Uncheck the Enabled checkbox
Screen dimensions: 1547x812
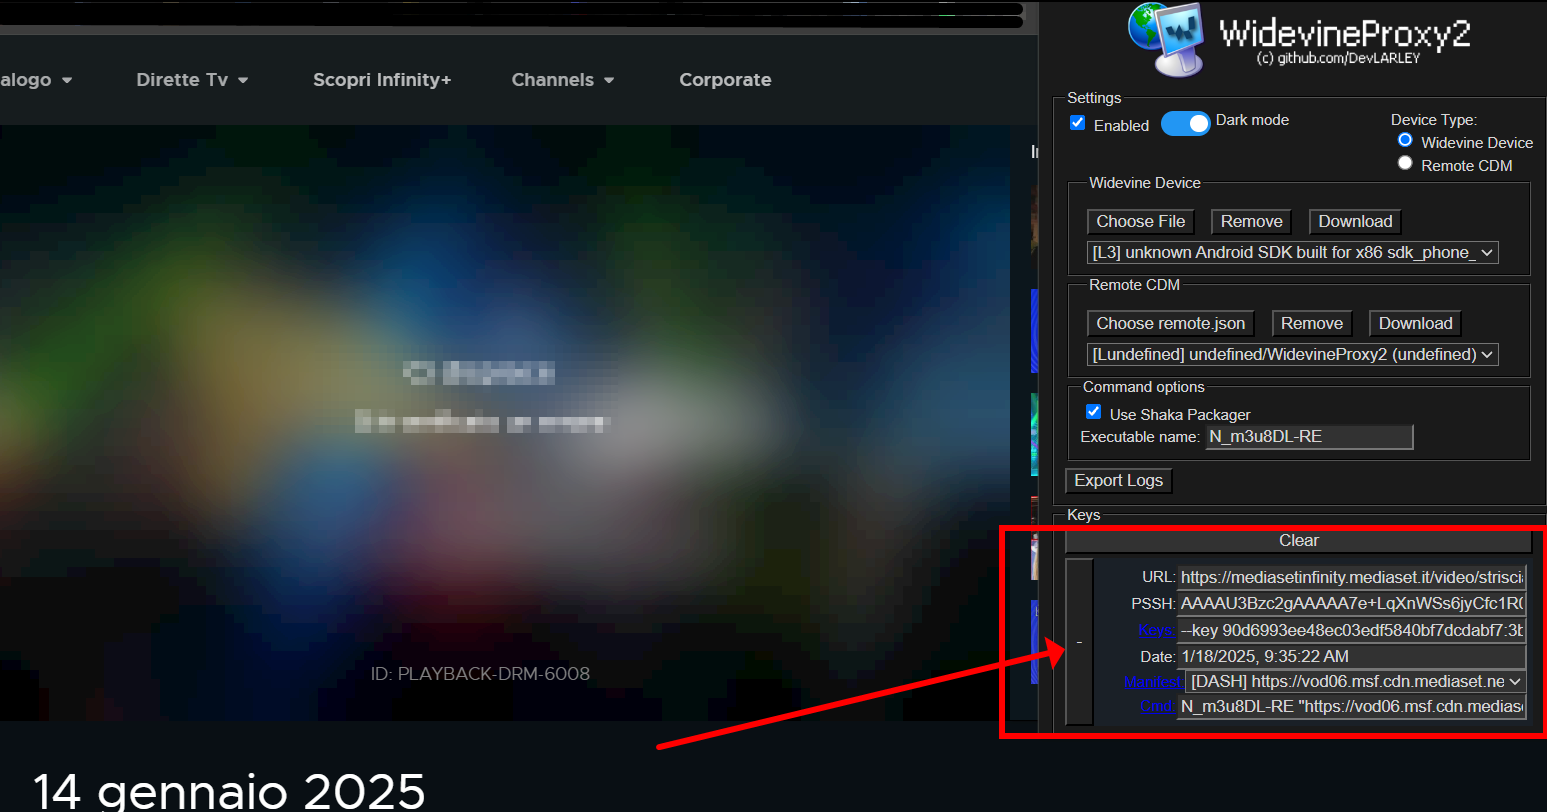click(1077, 123)
